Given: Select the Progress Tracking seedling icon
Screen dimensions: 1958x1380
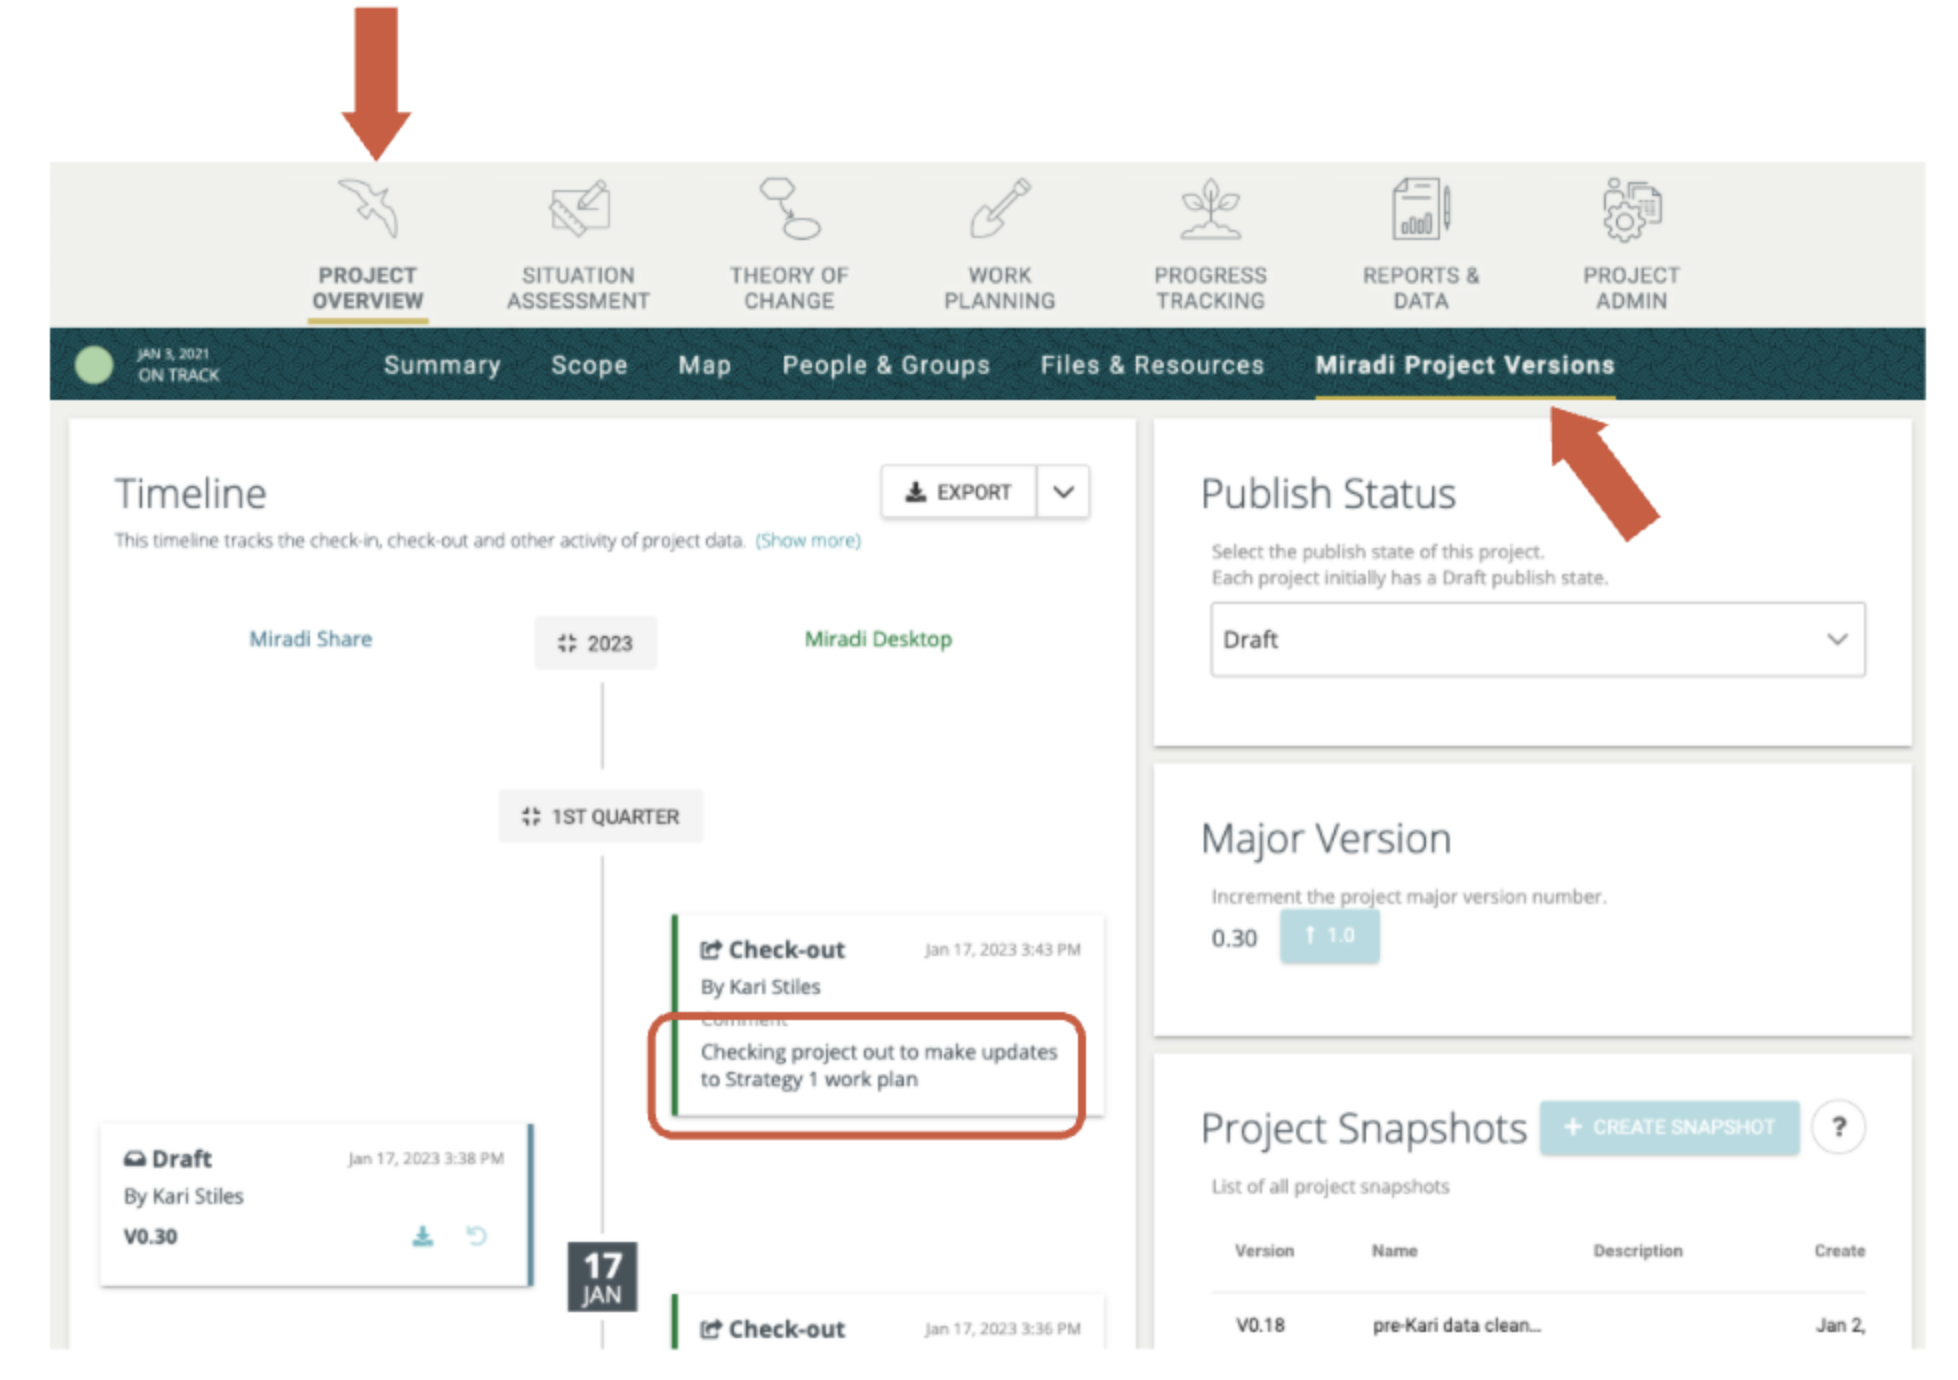Looking at the screenshot, I should (1212, 207).
